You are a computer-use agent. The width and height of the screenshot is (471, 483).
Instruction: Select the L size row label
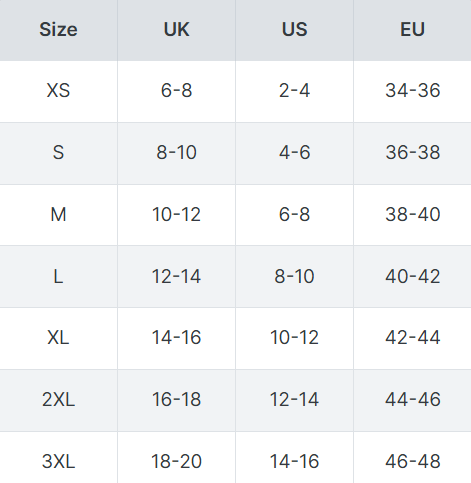(x=58, y=276)
